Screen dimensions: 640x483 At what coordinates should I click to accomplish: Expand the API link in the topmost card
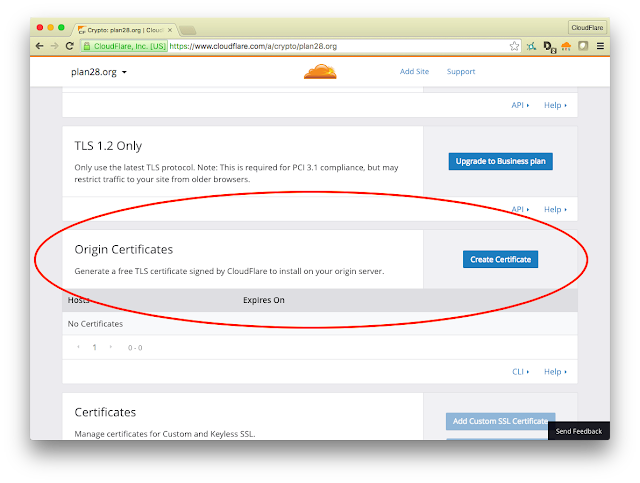tap(520, 105)
